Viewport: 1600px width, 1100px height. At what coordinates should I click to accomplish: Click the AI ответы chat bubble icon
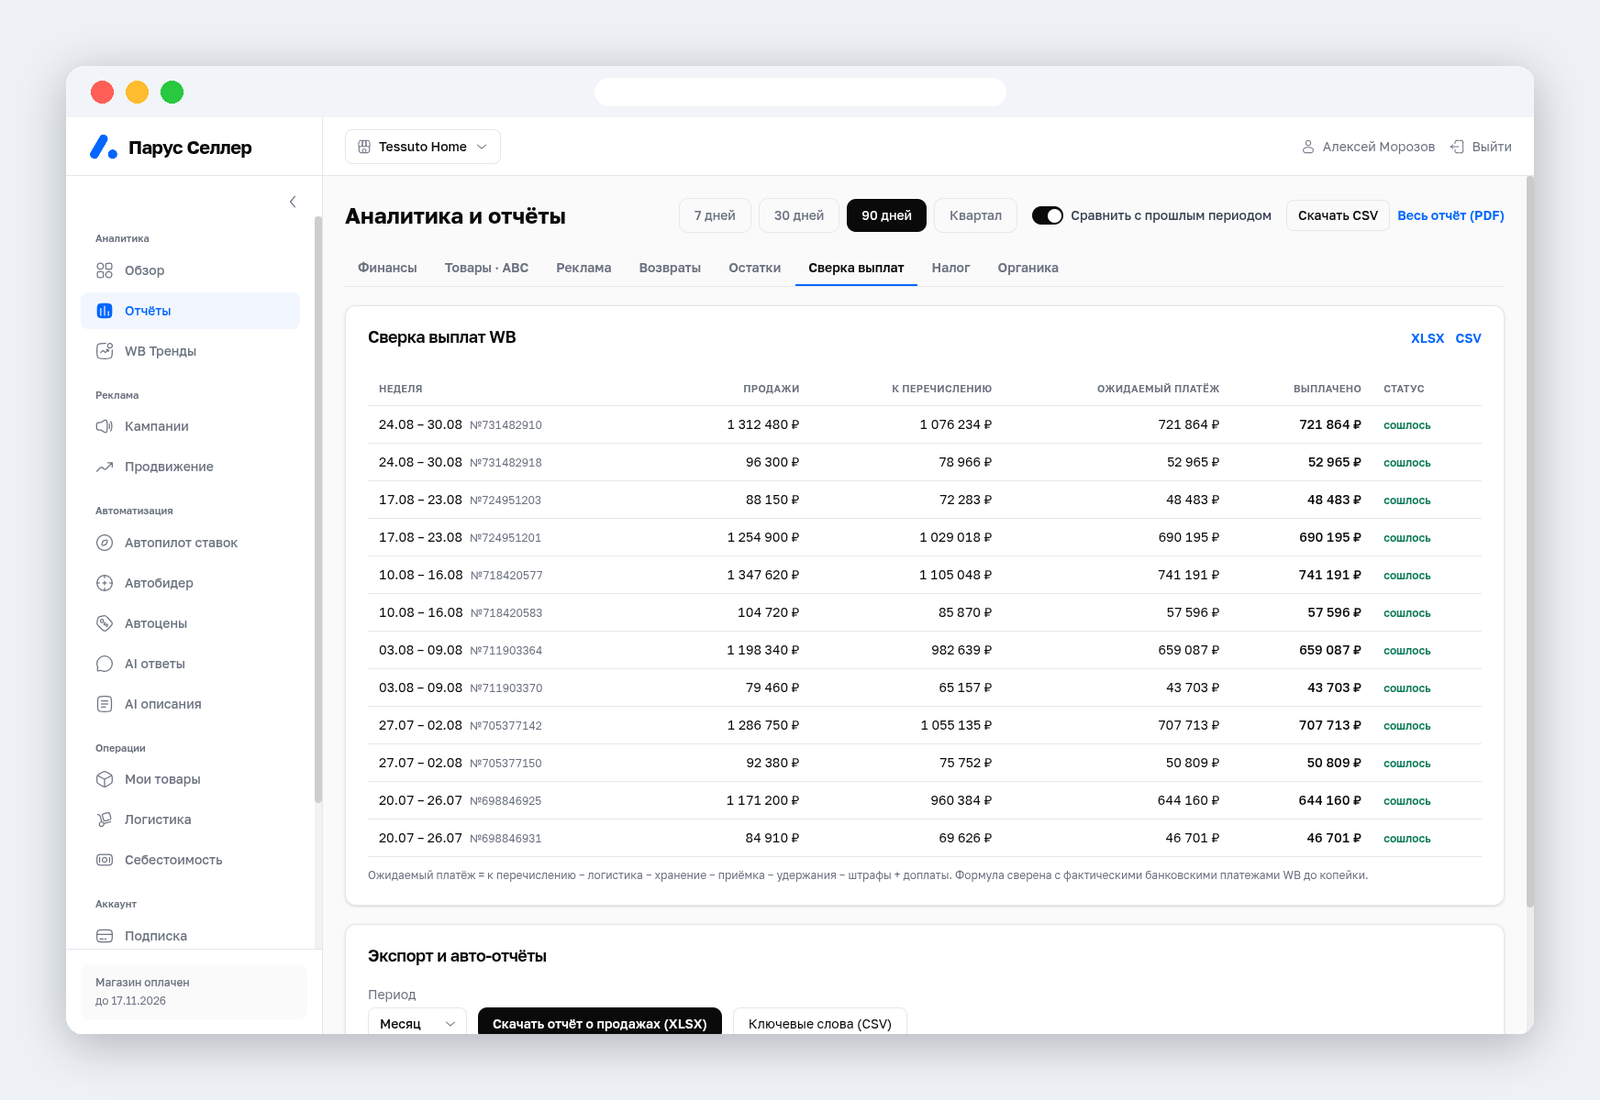pos(104,664)
